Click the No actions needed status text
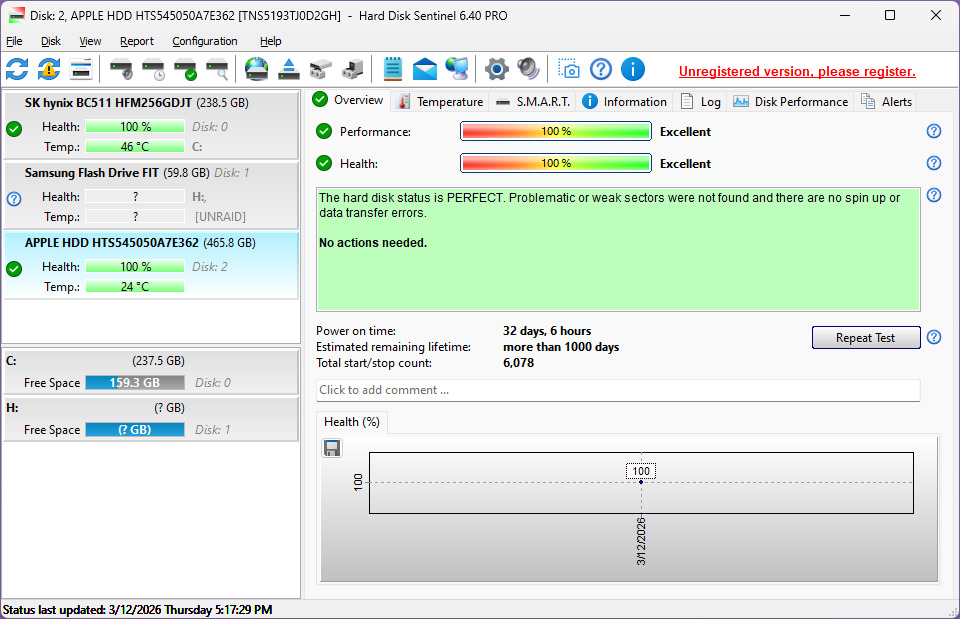 click(x=373, y=242)
